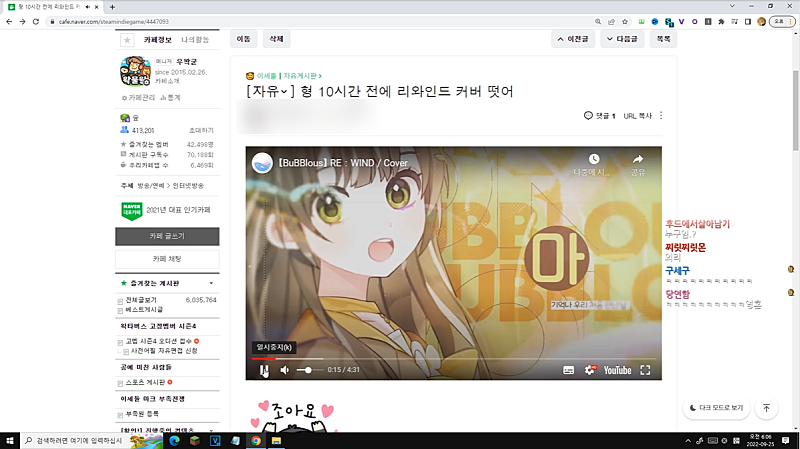Click the 목록 (list) button
This screenshot has height=449, width=800.
(x=663, y=39)
